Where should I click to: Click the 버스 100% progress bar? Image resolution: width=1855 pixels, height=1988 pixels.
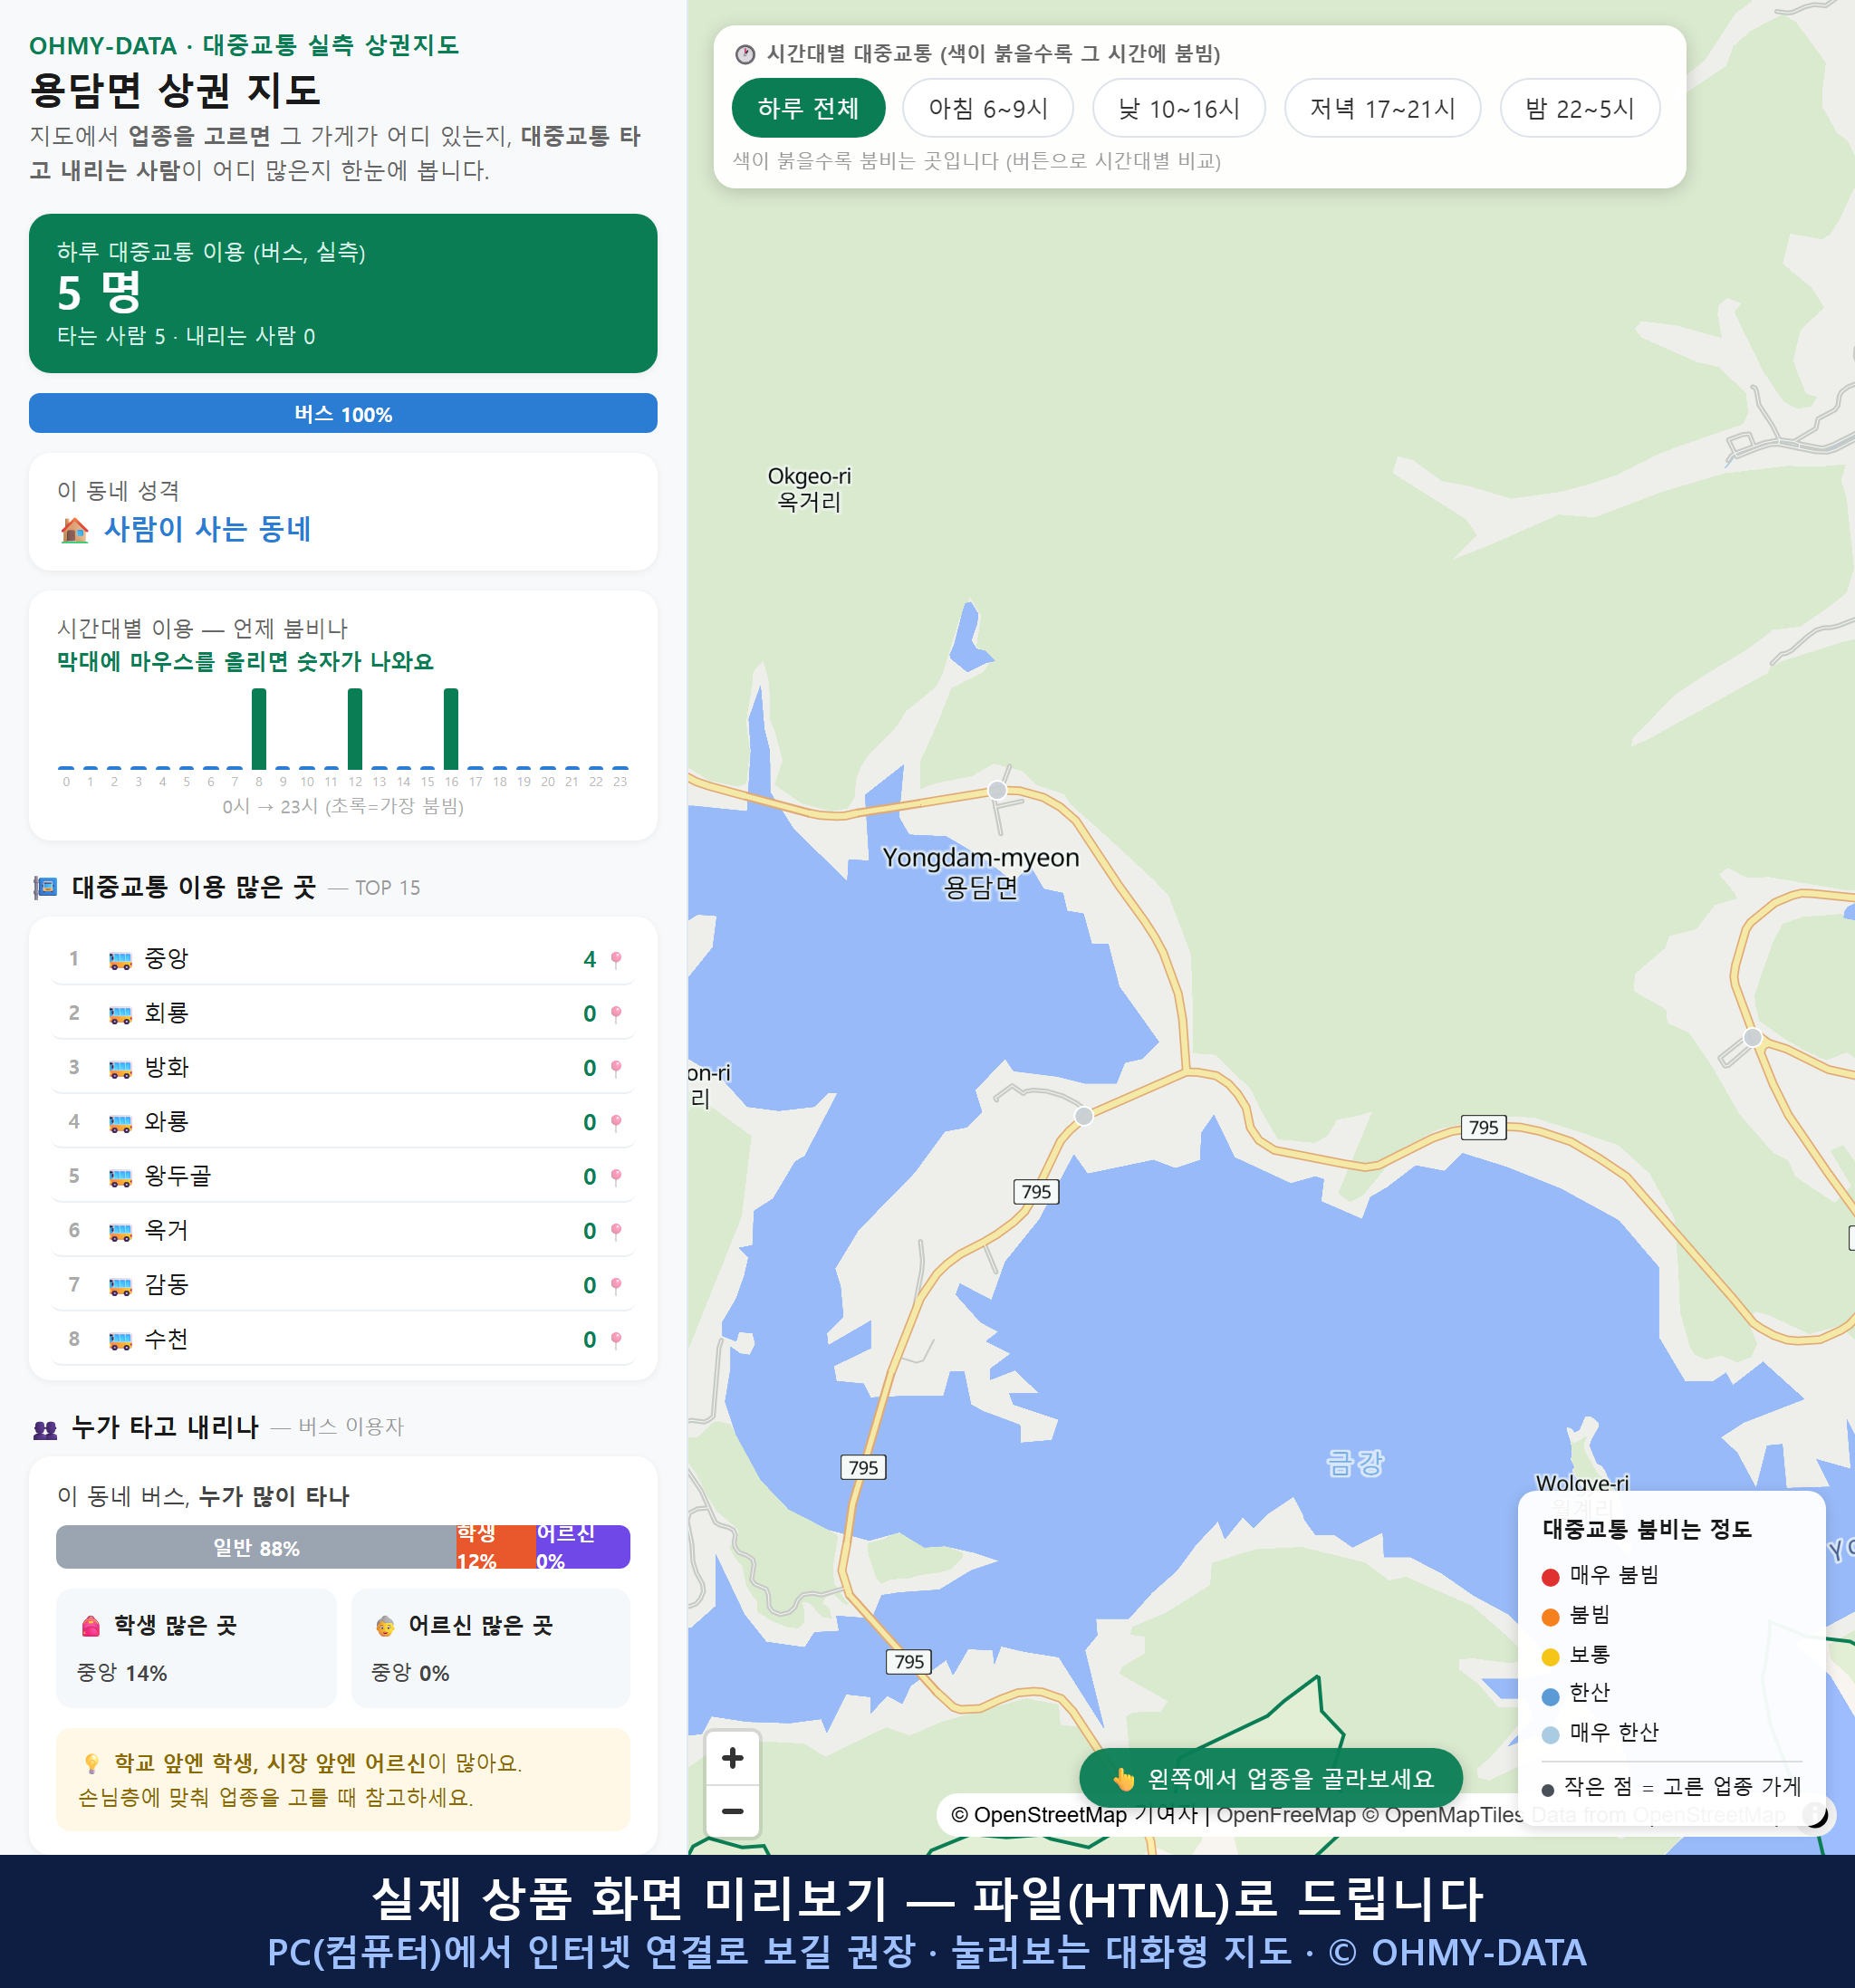pos(343,413)
